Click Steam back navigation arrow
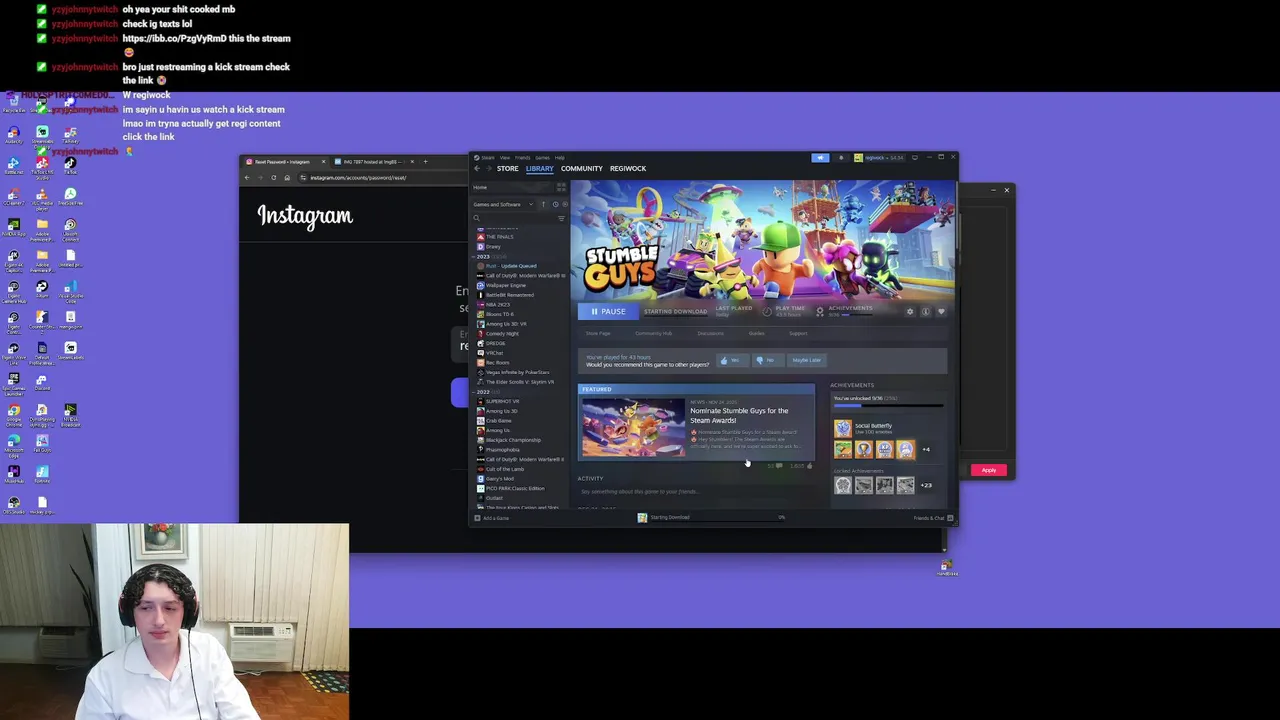This screenshot has width=1280, height=720. tap(476, 168)
